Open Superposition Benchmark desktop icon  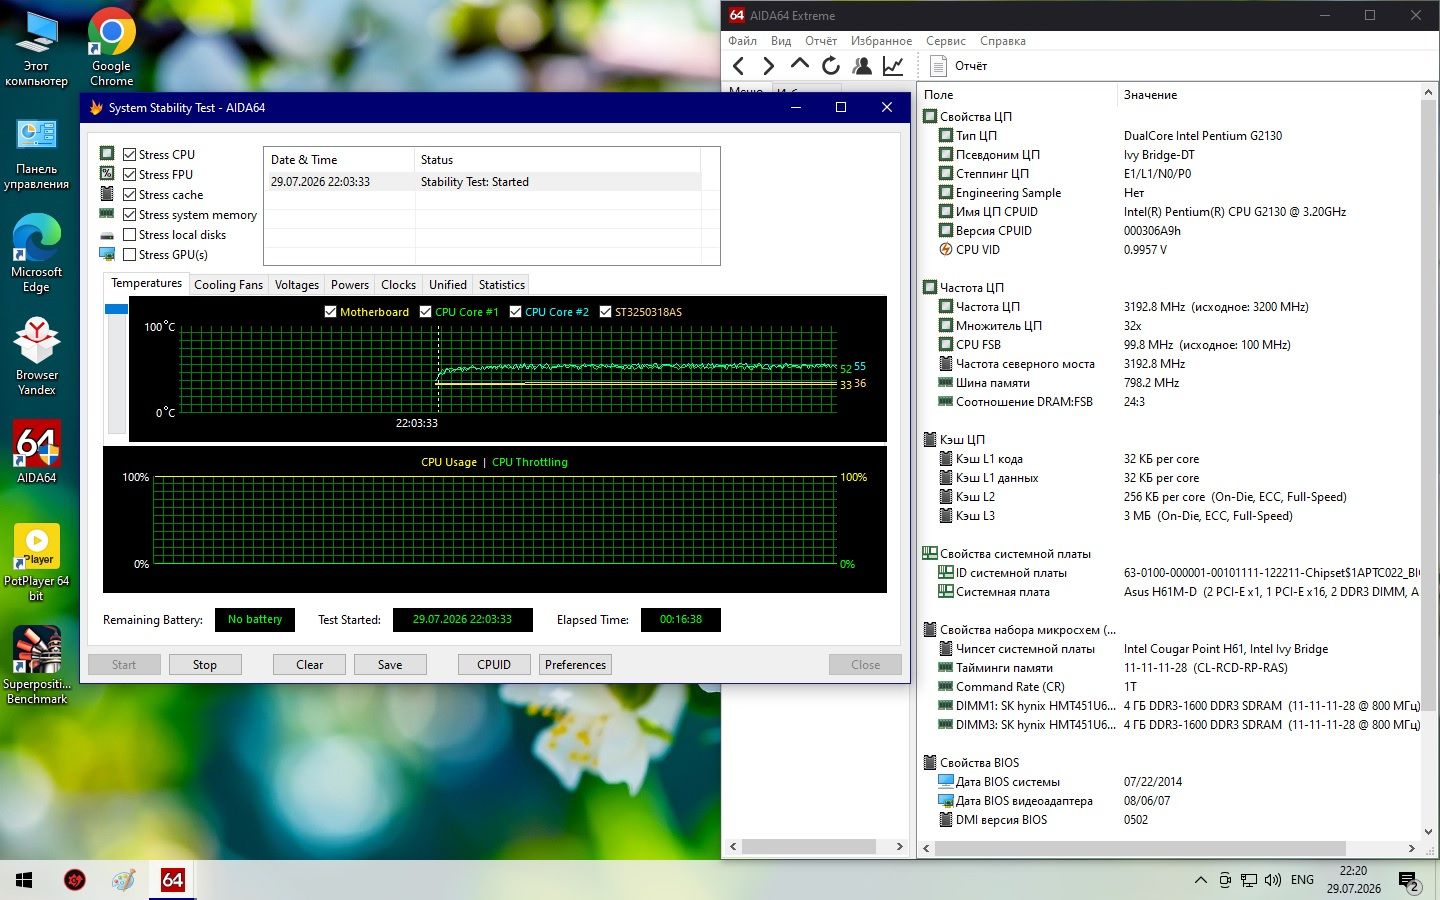(36, 666)
